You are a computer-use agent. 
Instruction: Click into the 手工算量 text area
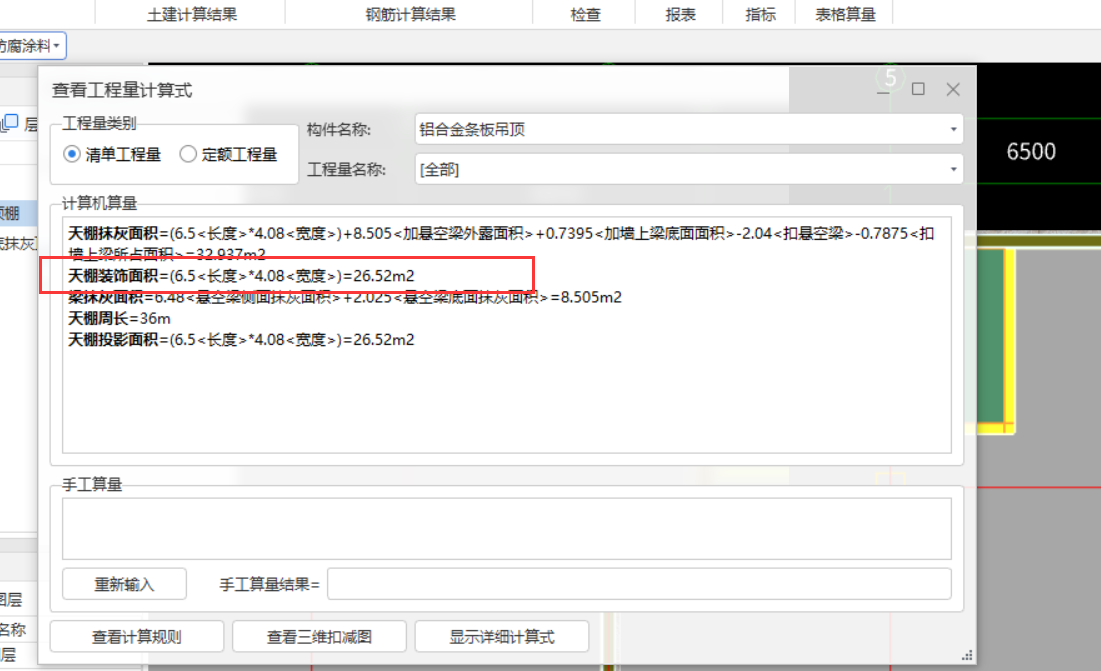[x=506, y=529]
